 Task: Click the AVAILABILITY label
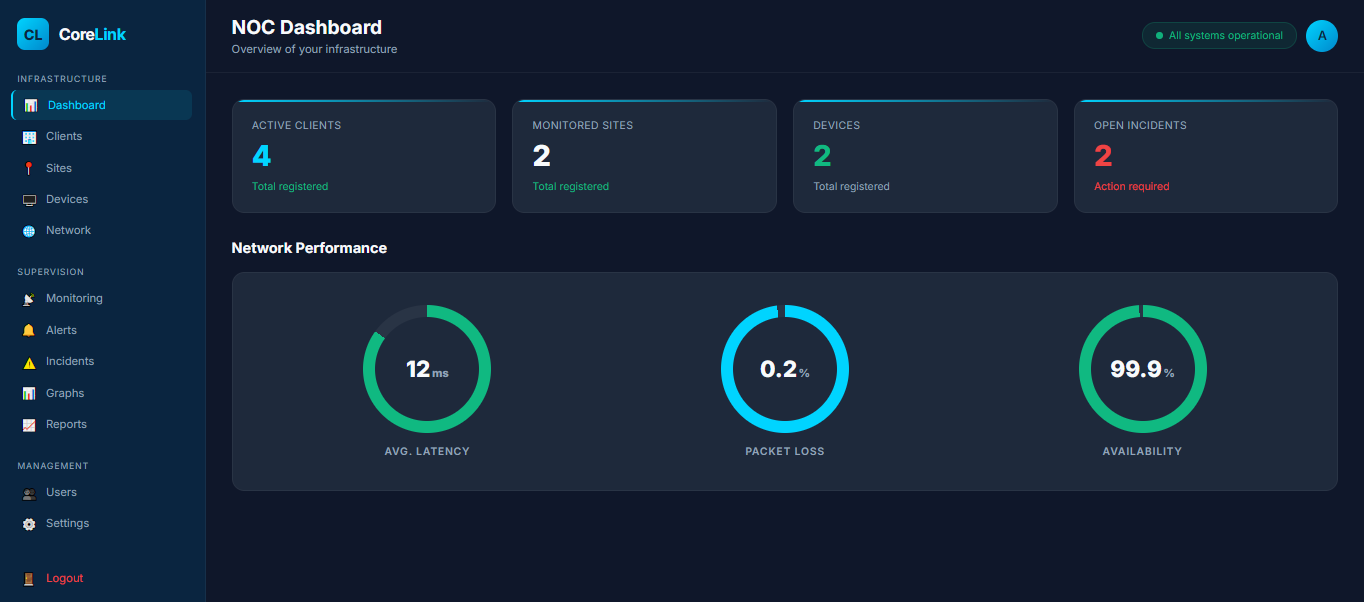tap(1142, 452)
